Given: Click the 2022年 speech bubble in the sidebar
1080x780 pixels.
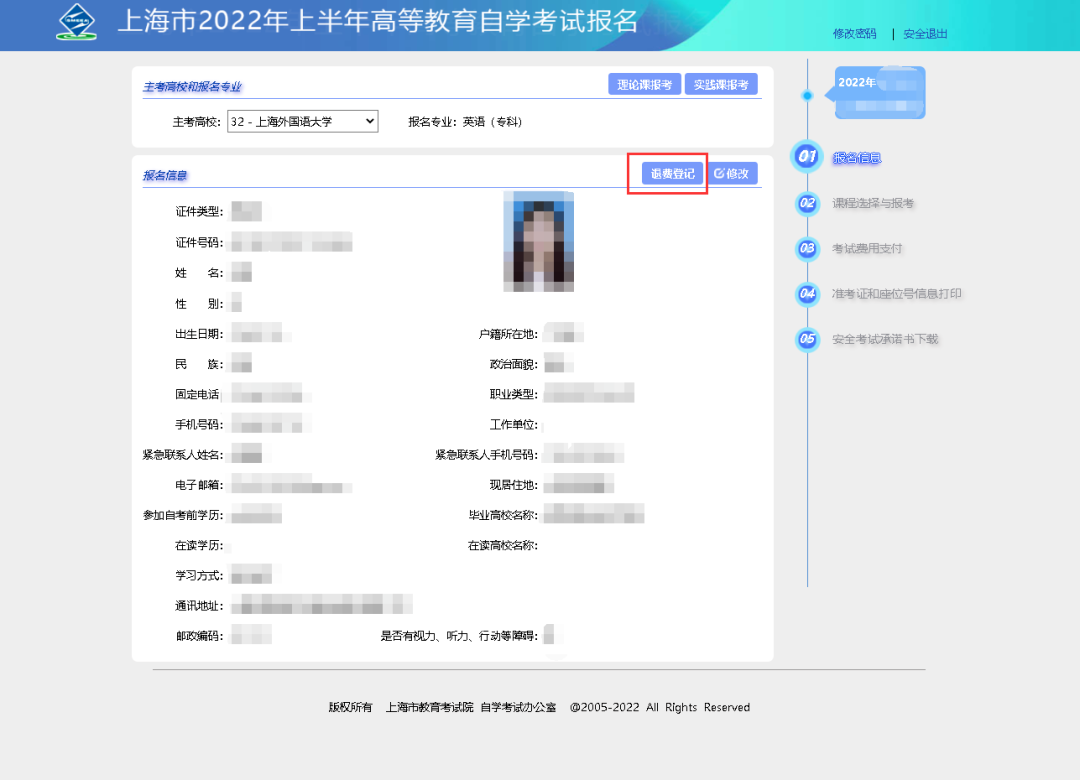Looking at the screenshot, I should [x=879, y=92].
